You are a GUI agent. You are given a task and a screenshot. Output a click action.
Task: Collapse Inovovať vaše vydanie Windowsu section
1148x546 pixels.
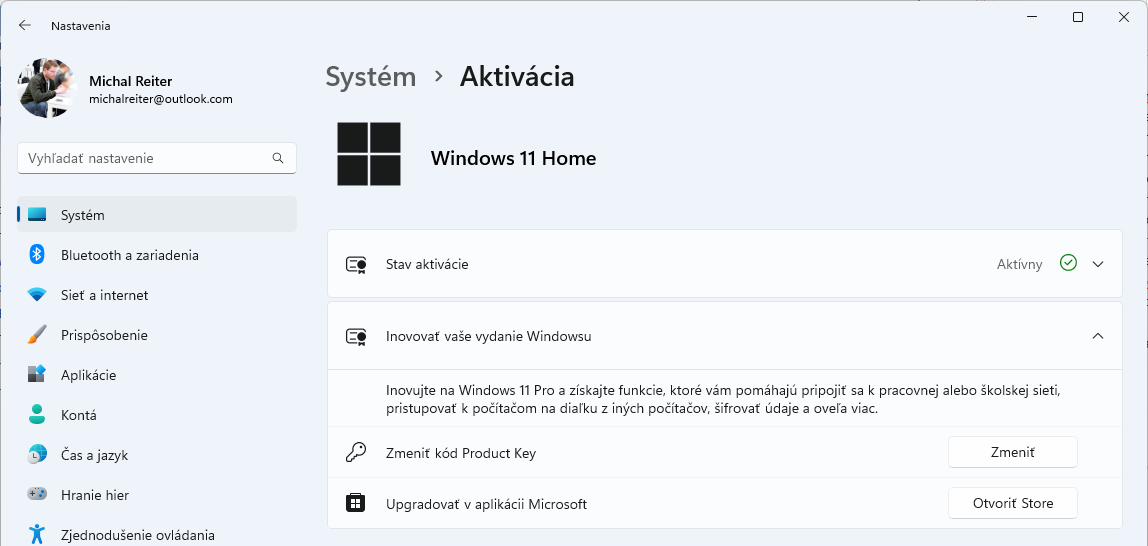[1098, 336]
